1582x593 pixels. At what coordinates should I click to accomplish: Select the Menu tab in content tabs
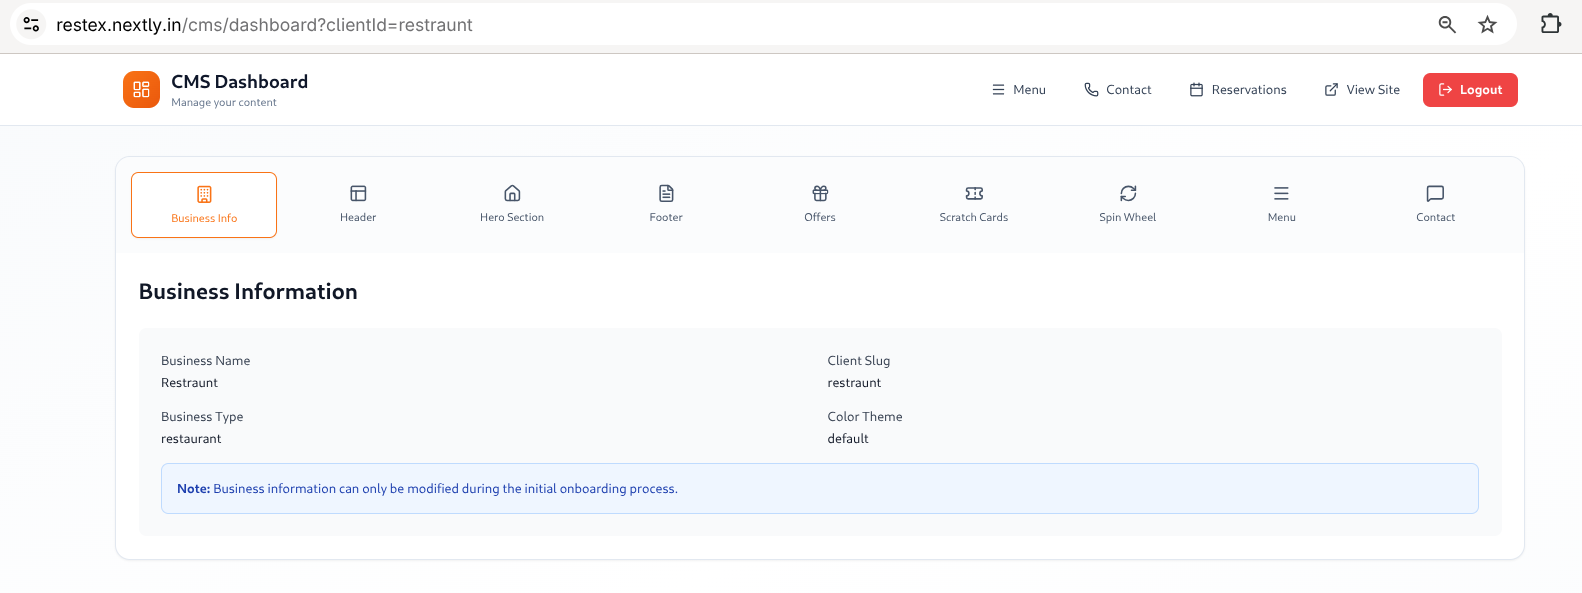point(1282,205)
